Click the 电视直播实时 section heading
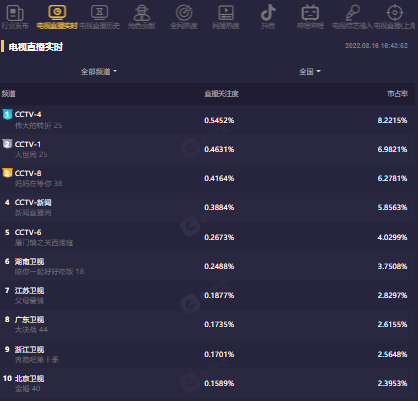Viewport: 418px width, 401px height. click(x=36, y=47)
